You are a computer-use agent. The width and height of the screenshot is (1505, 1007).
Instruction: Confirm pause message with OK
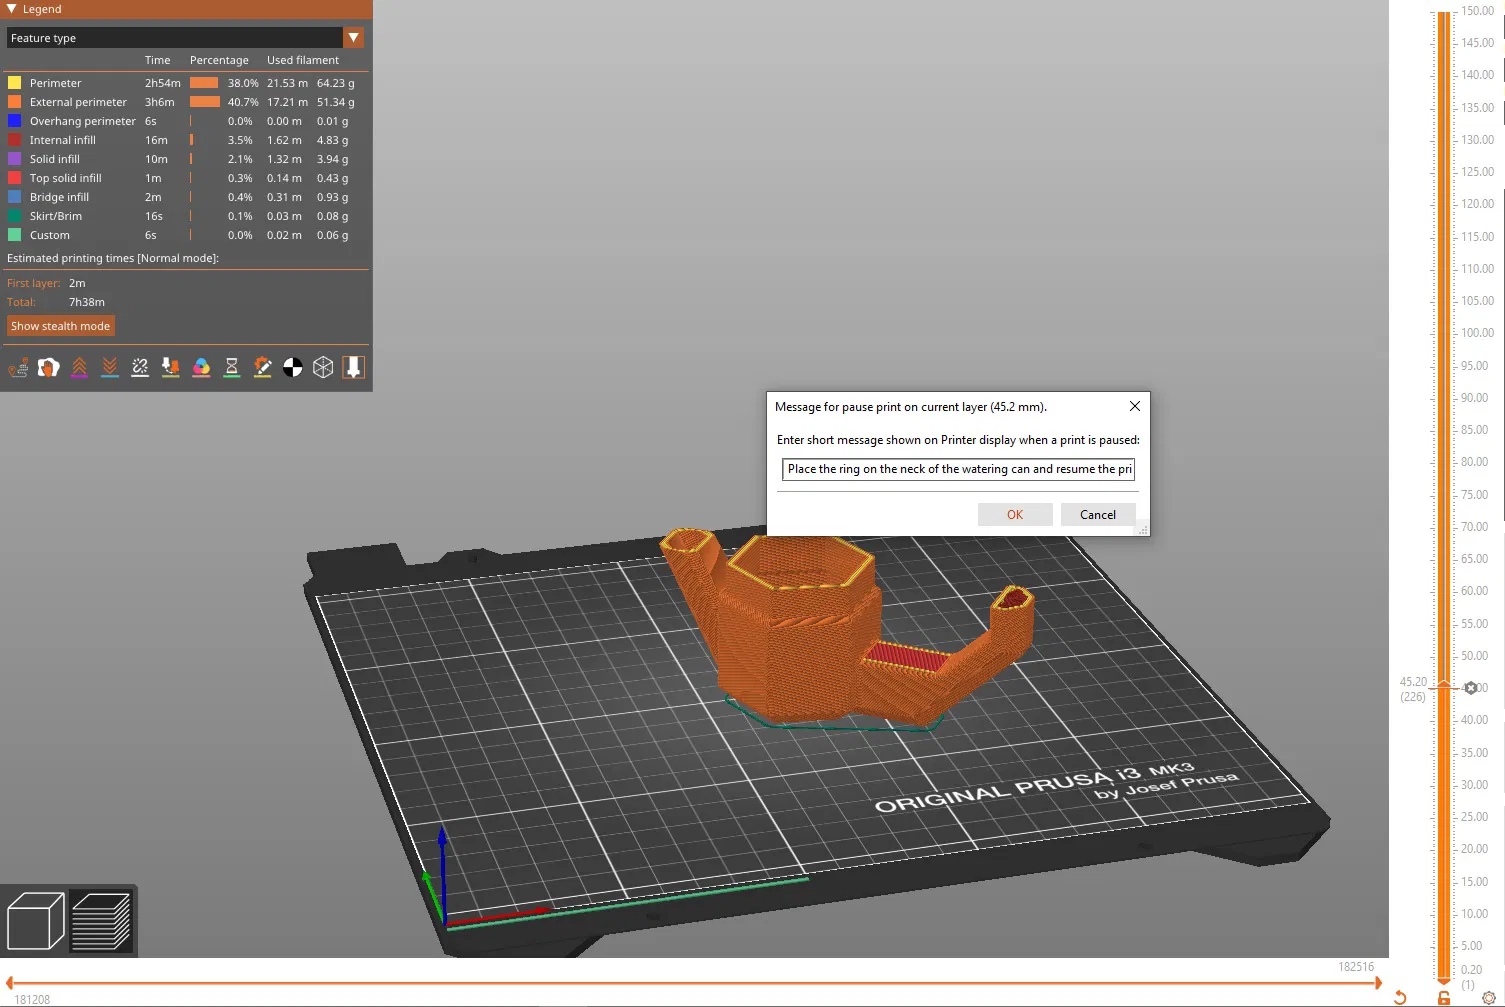pyautogui.click(x=1015, y=515)
